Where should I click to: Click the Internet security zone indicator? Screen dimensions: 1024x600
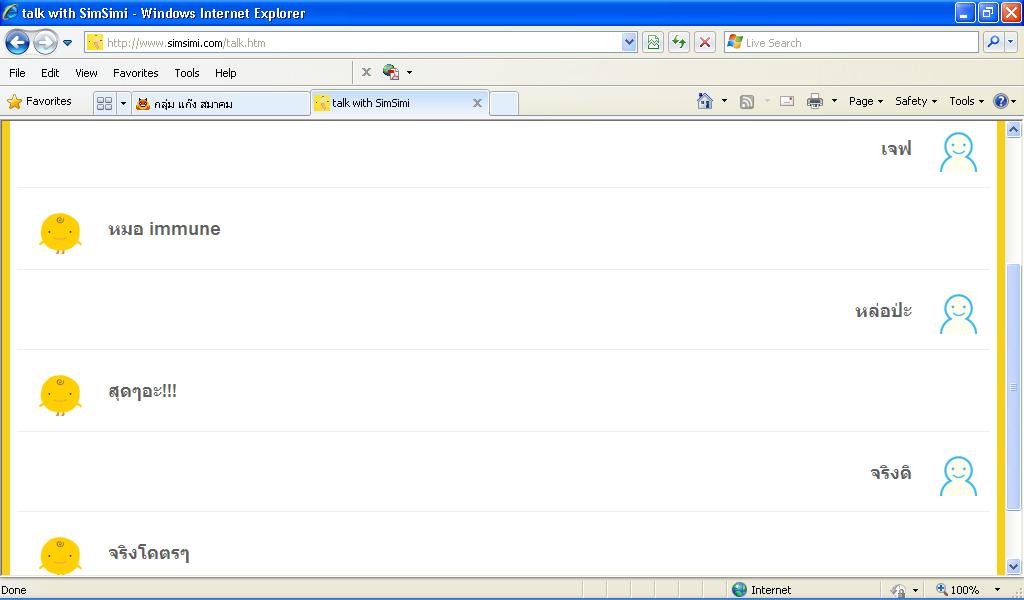pos(761,590)
